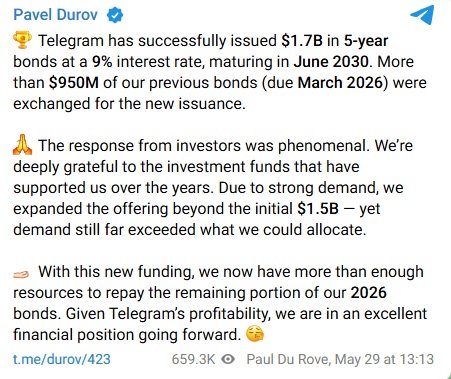Click the phrase 'excellent financial position going forward'
This screenshot has height=379, width=451.
click(220, 324)
